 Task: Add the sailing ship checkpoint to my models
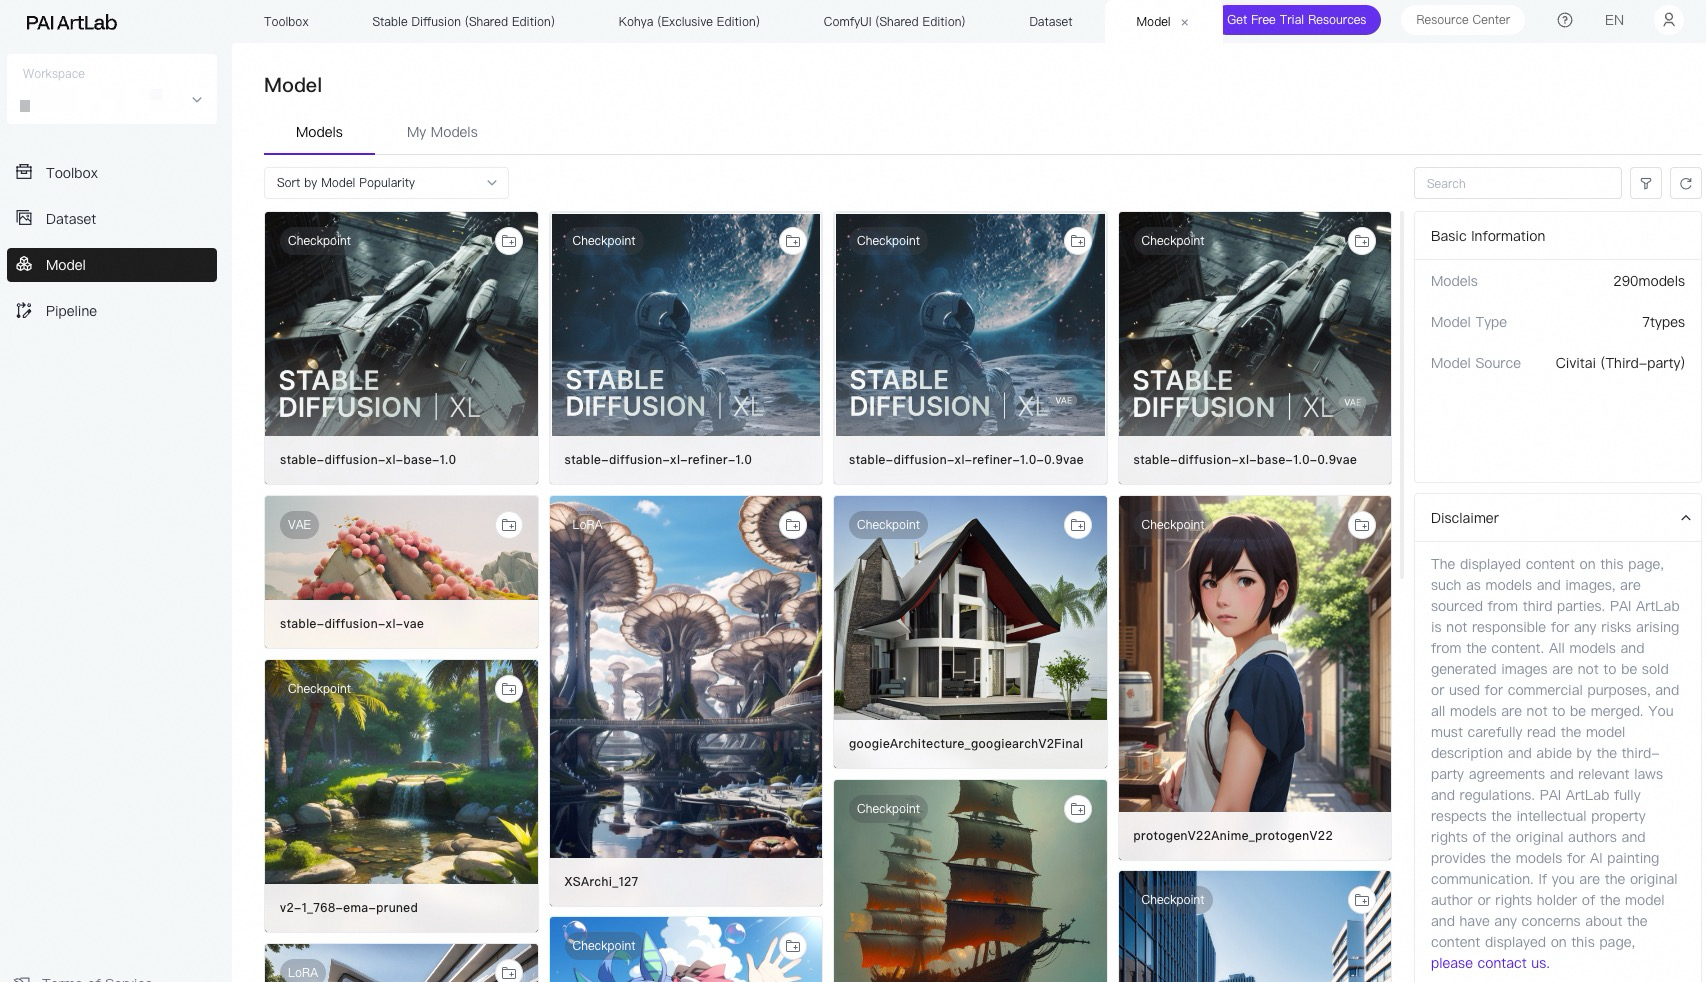pyautogui.click(x=1078, y=809)
